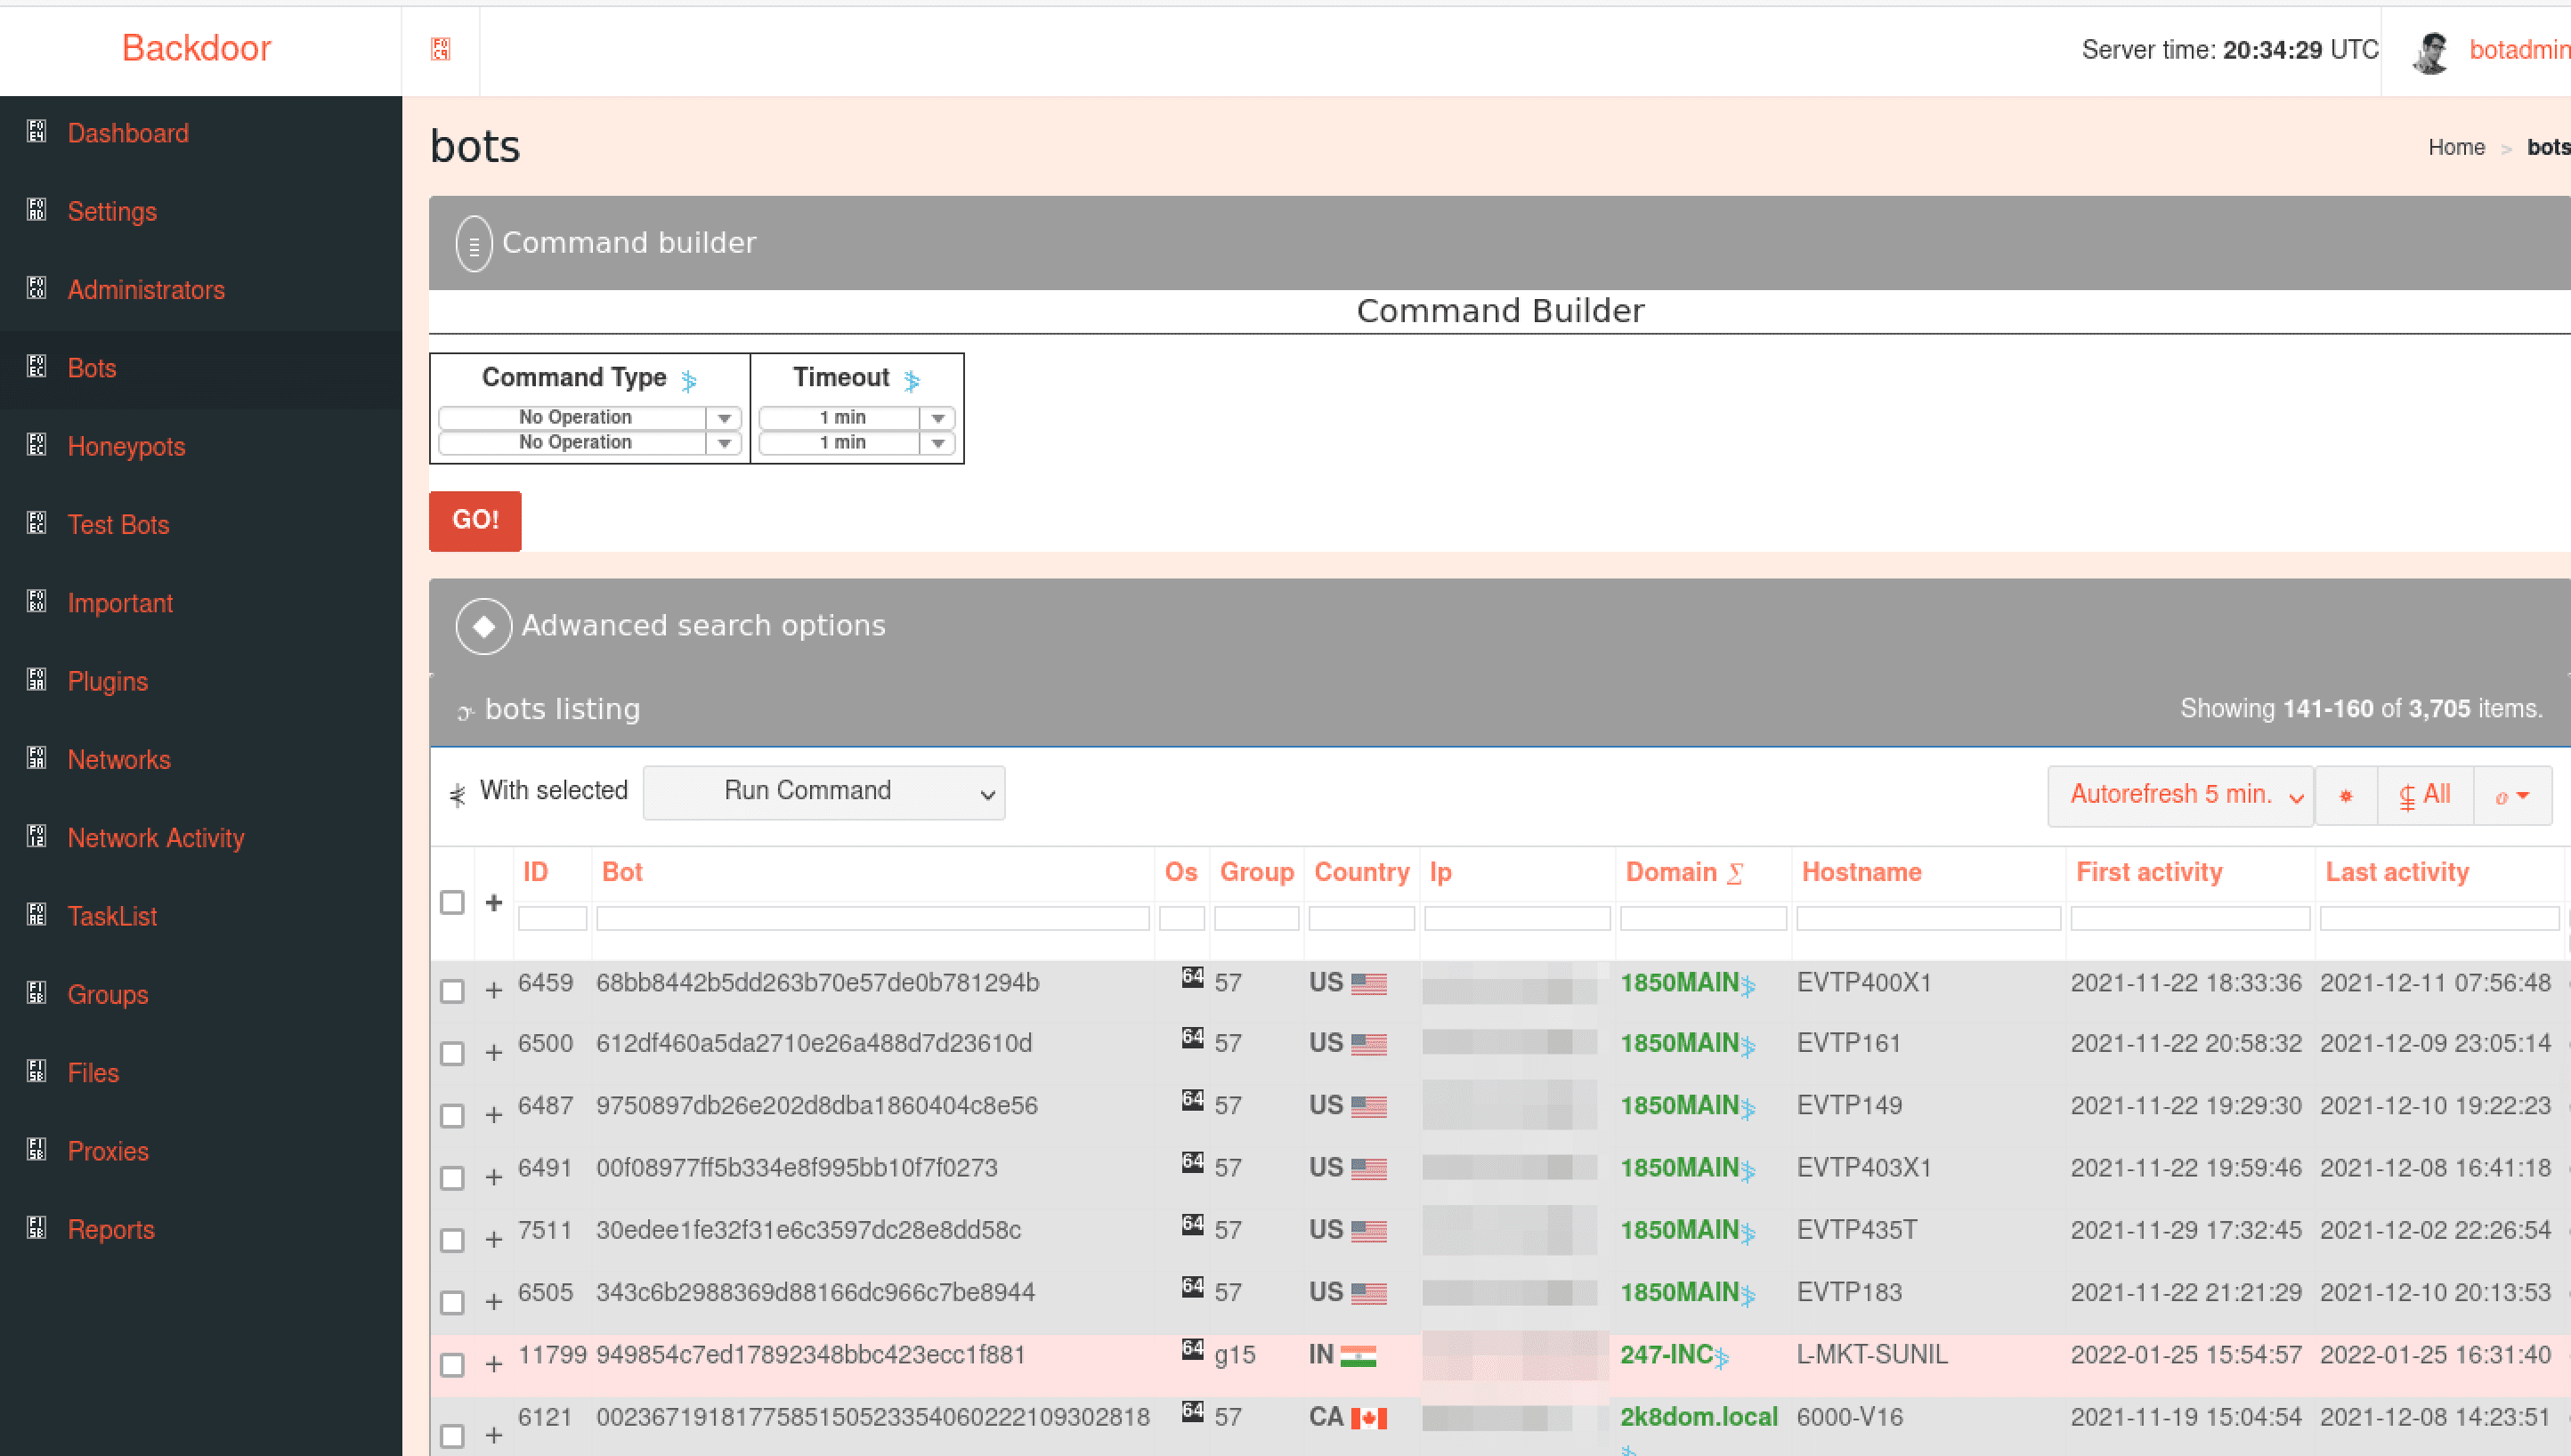
Task: Click the botadmin avatar picture
Action: pyautogui.click(x=2430, y=52)
